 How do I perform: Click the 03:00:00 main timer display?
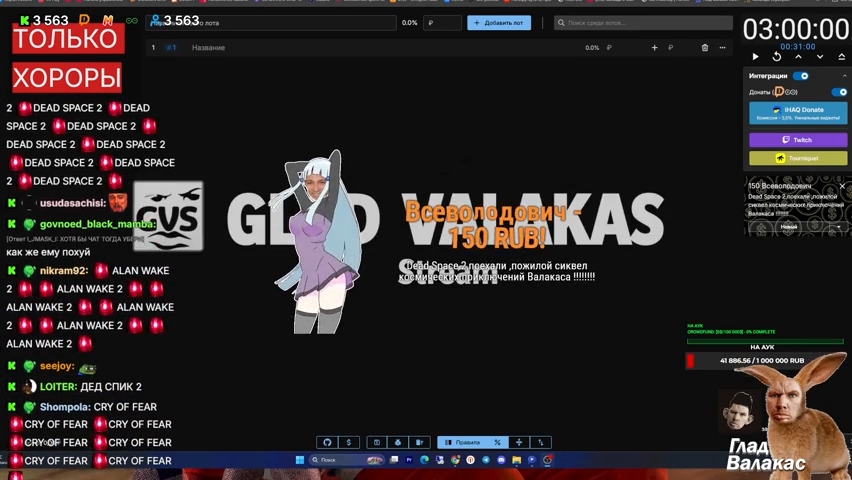click(796, 29)
